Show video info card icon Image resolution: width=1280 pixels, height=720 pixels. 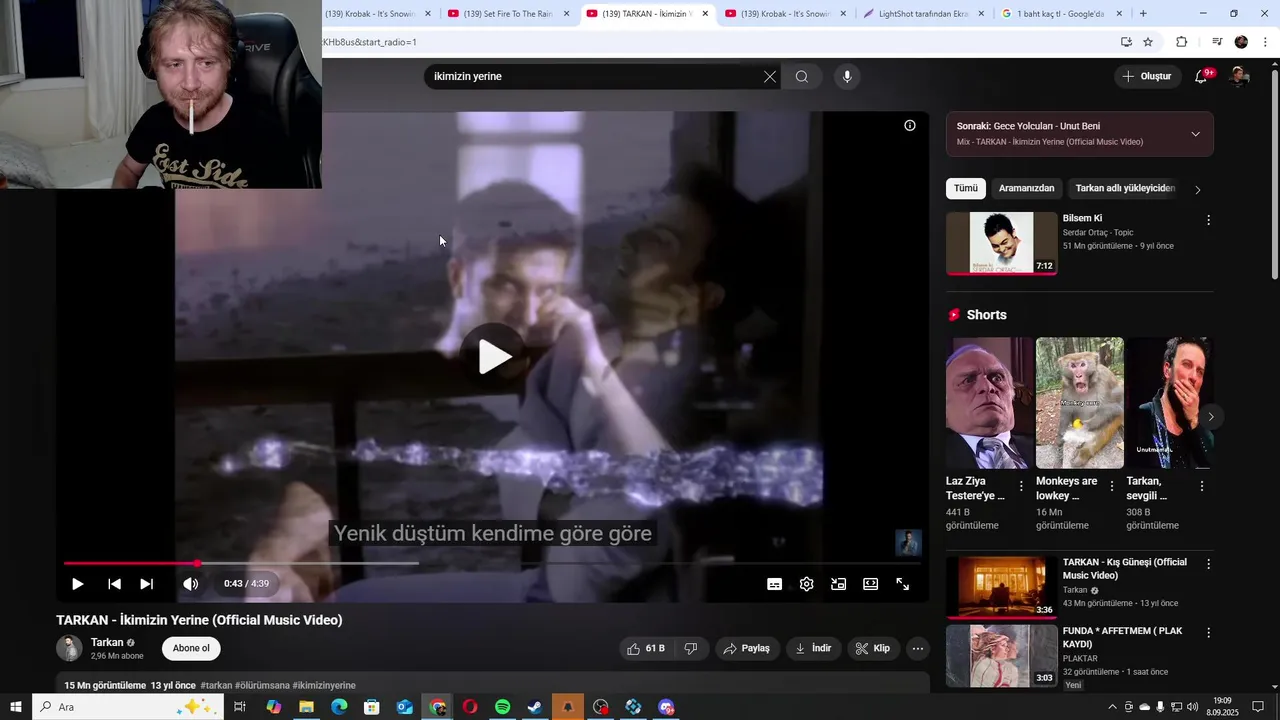910,125
